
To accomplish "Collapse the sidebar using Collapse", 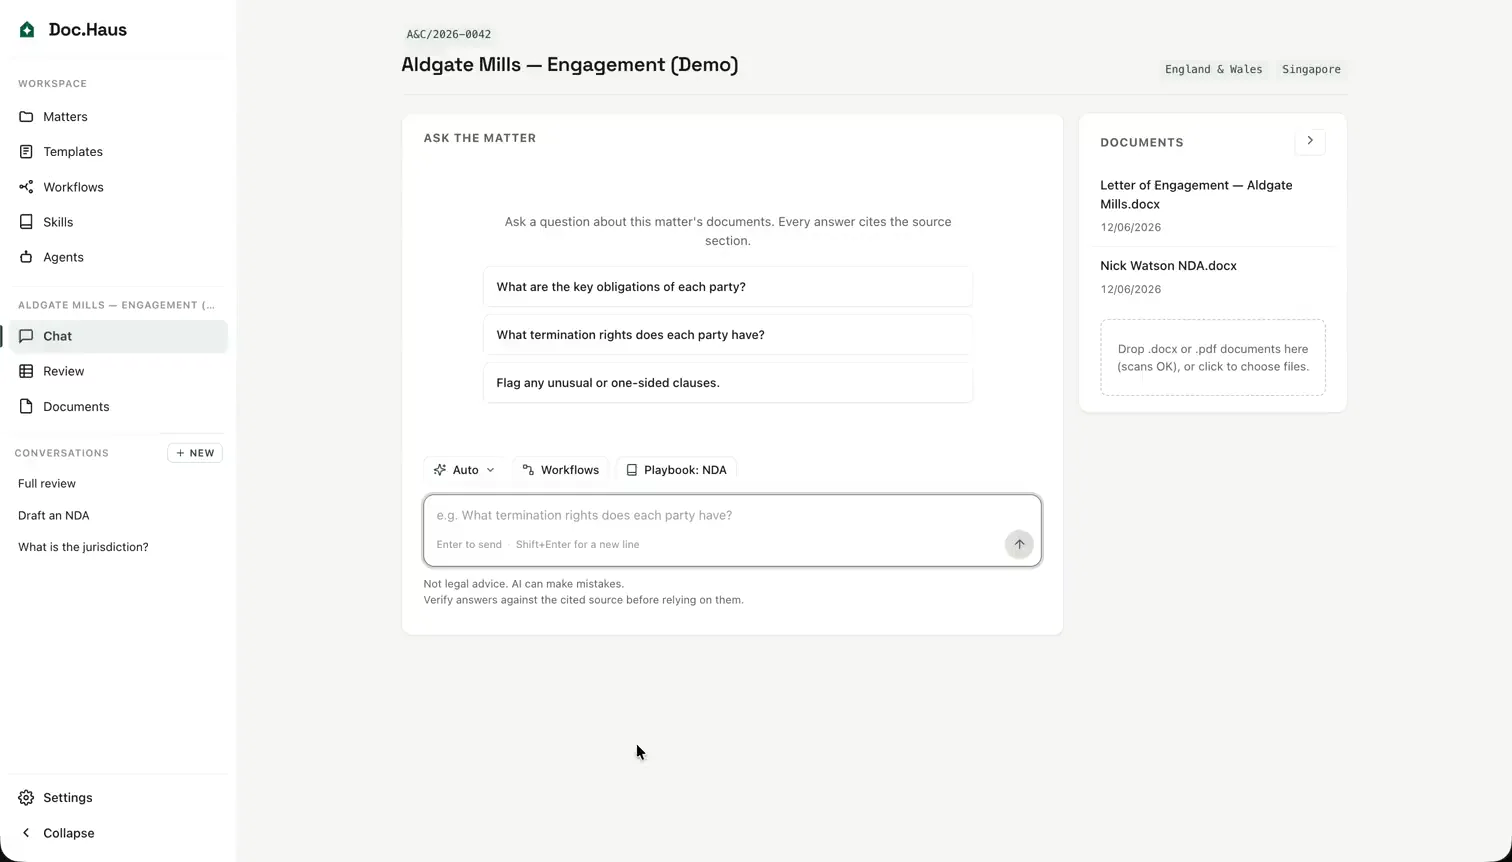I will click(x=118, y=833).
